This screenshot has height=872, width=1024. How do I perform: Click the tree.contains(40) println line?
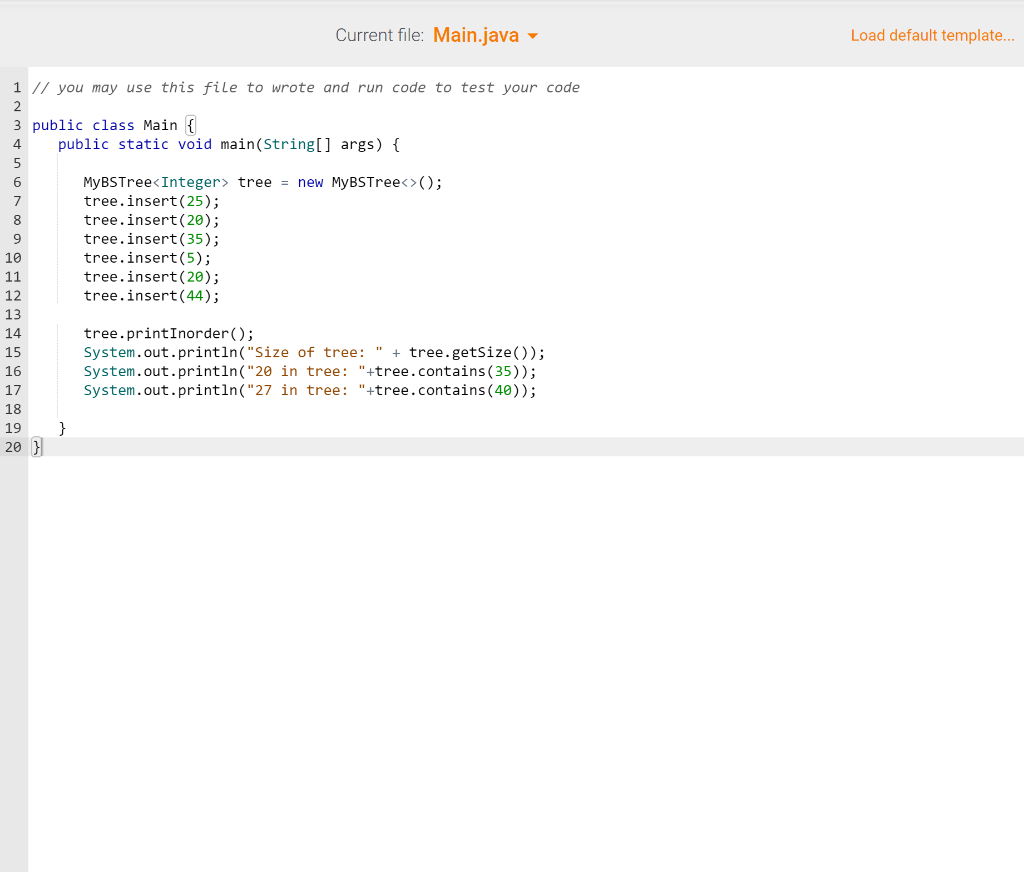(310, 391)
